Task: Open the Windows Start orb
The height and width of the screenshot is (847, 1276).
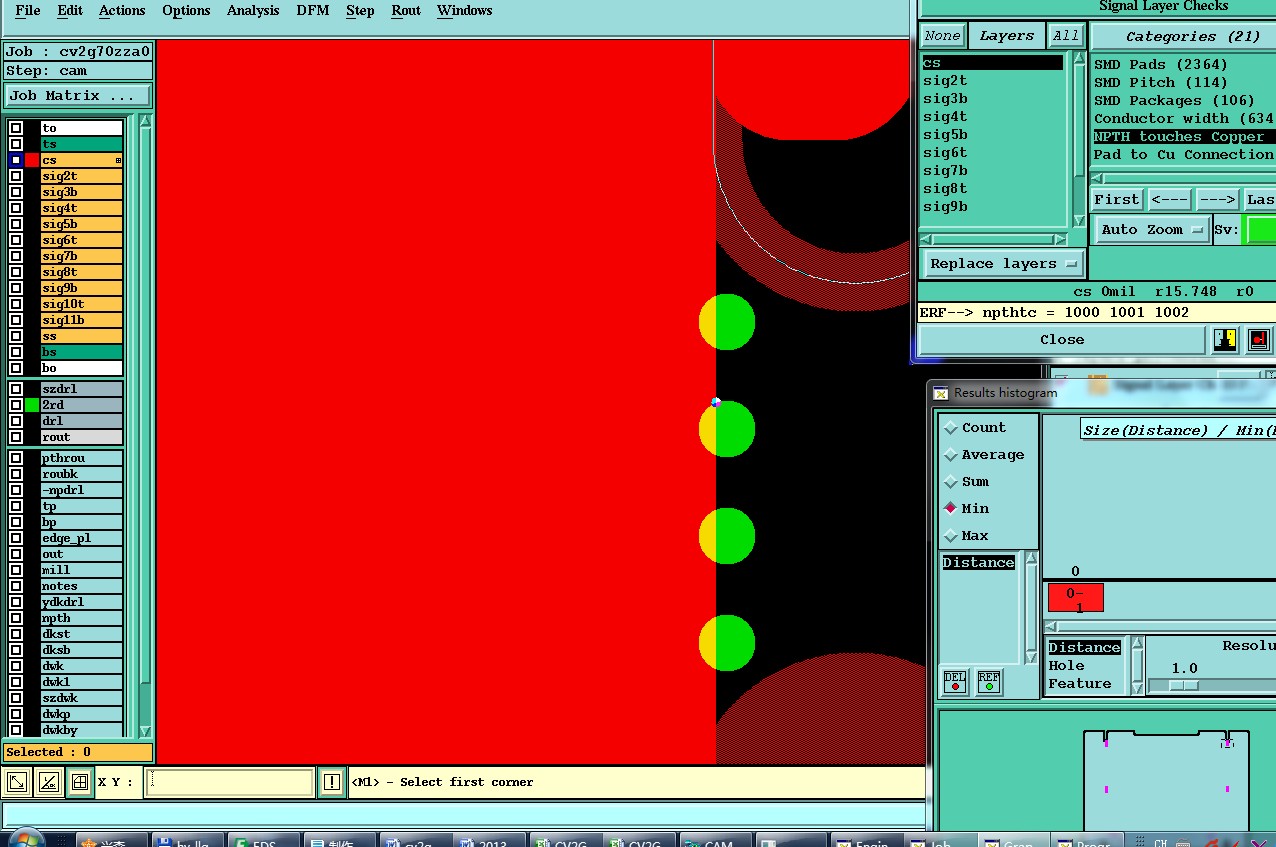Action: [x=25, y=838]
